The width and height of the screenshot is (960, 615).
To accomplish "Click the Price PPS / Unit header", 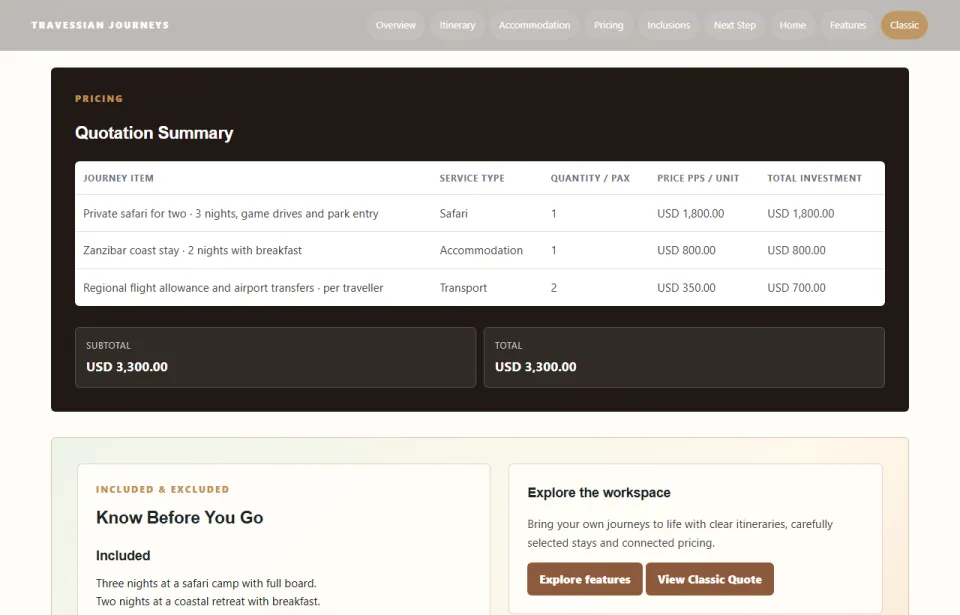I will coord(698,178).
